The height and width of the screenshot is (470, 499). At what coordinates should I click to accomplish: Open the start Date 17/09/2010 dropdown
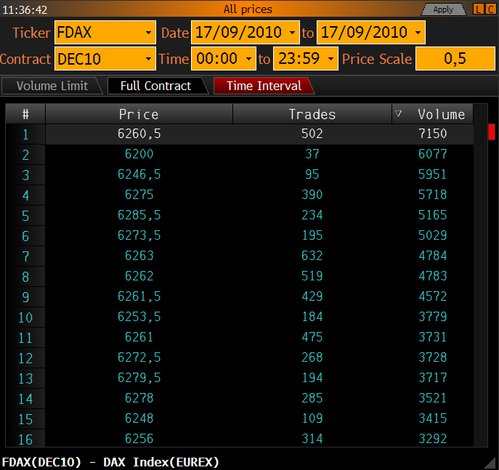(x=245, y=32)
